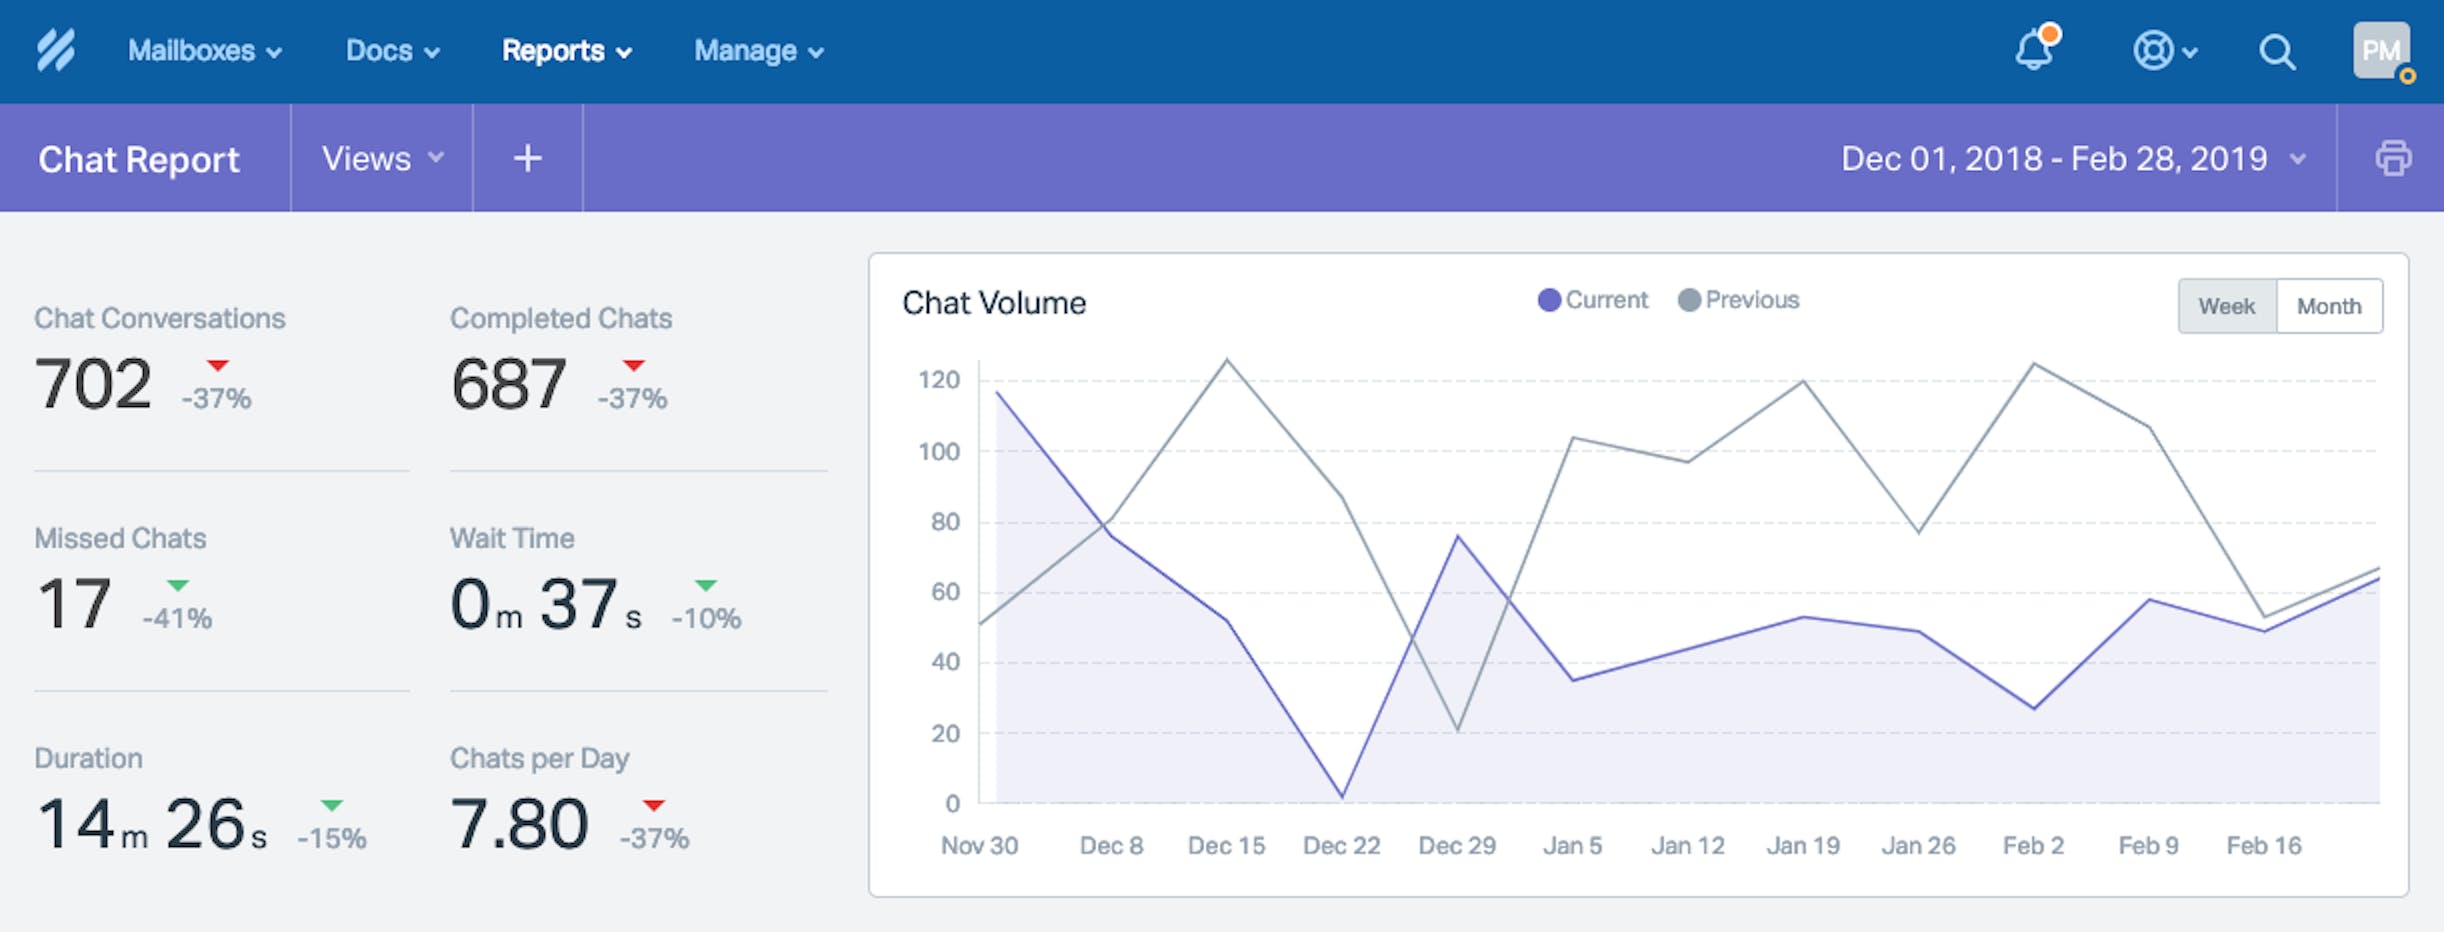Click the Chats per Day value 7.80
2444x932 pixels.
[x=519, y=824]
